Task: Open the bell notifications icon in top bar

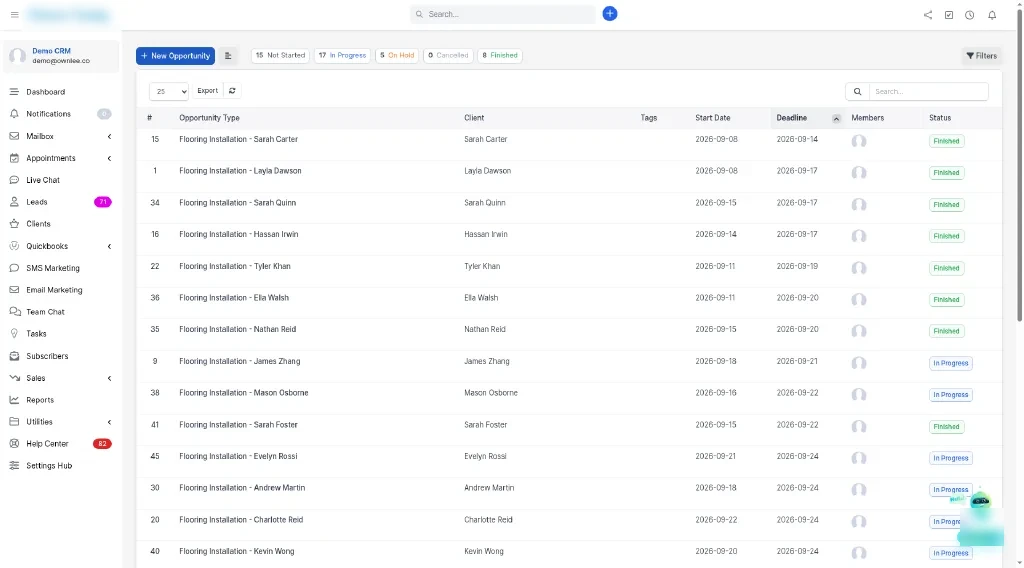Action: click(x=991, y=15)
